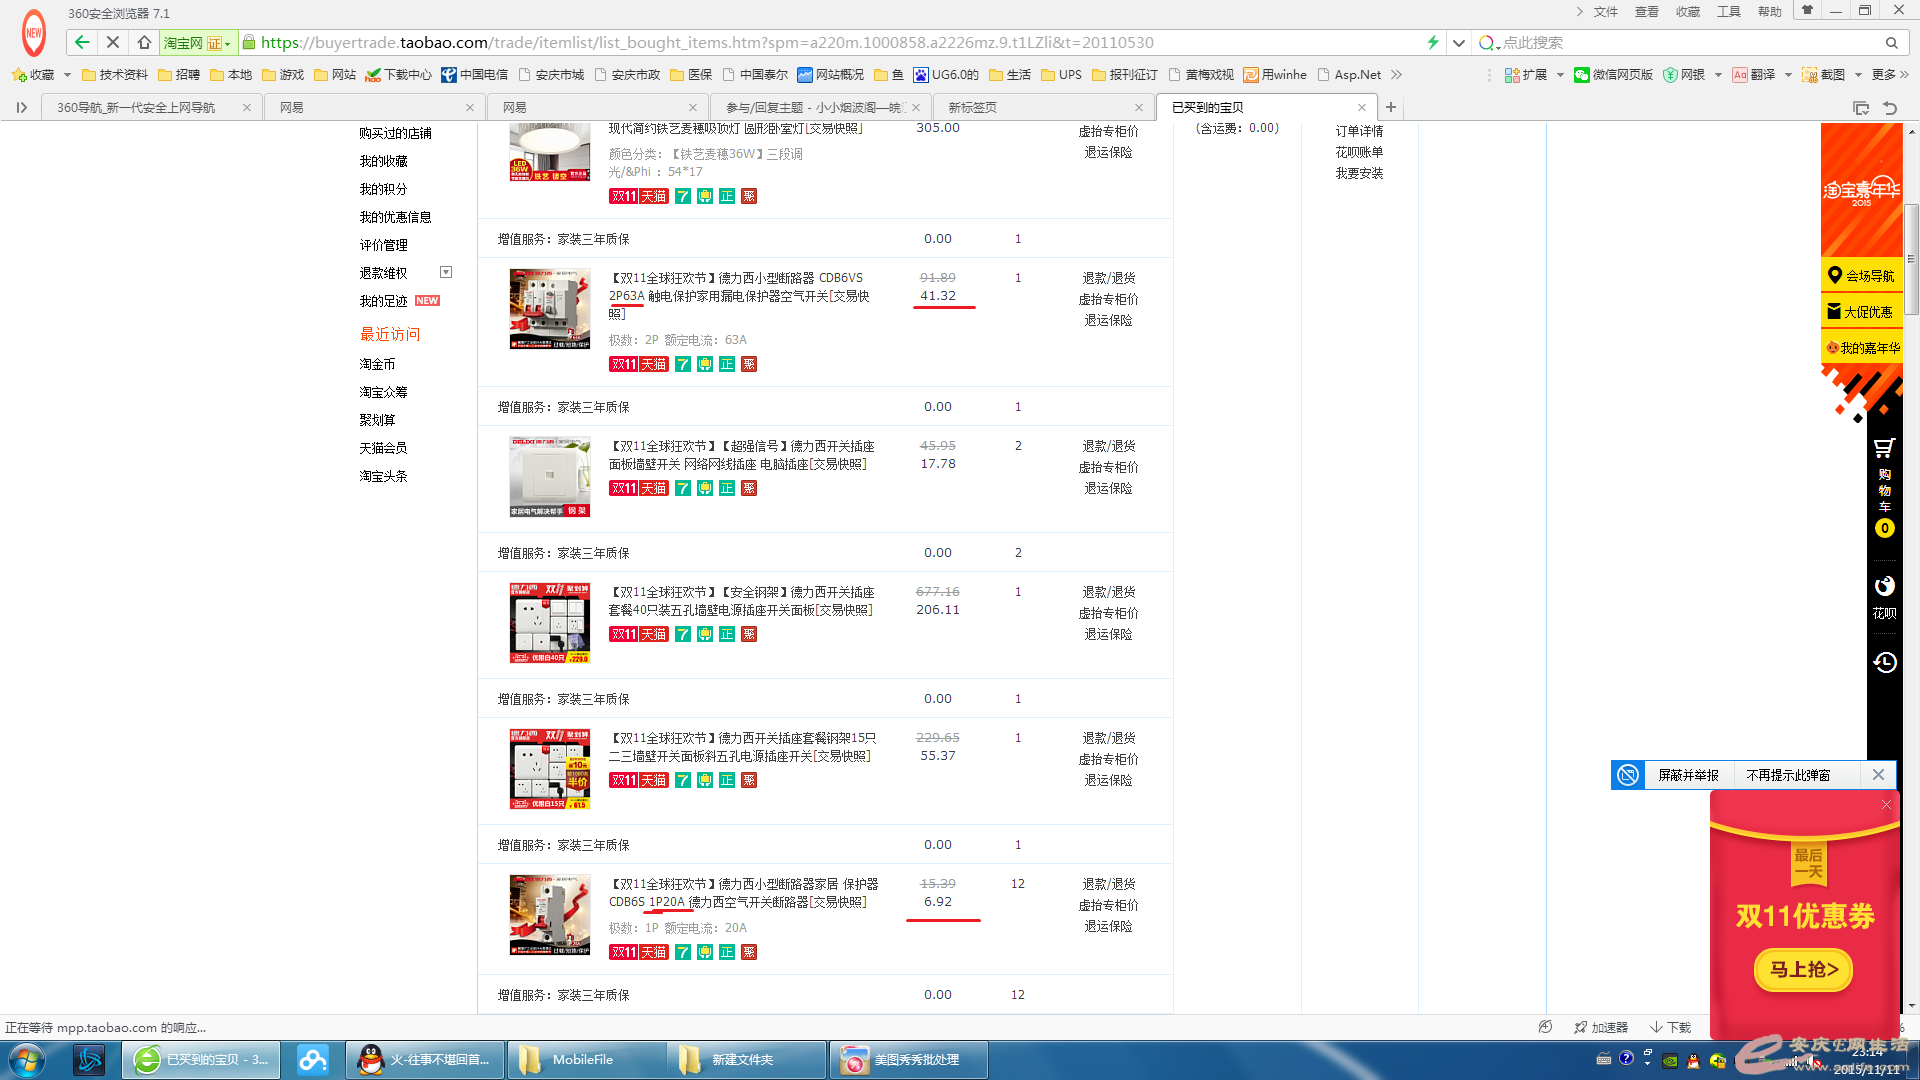Viewport: 1920px width, 1080px height.
Task: Expand the 退款维权 sidebar menu arrow
Action: click(446, 272)
